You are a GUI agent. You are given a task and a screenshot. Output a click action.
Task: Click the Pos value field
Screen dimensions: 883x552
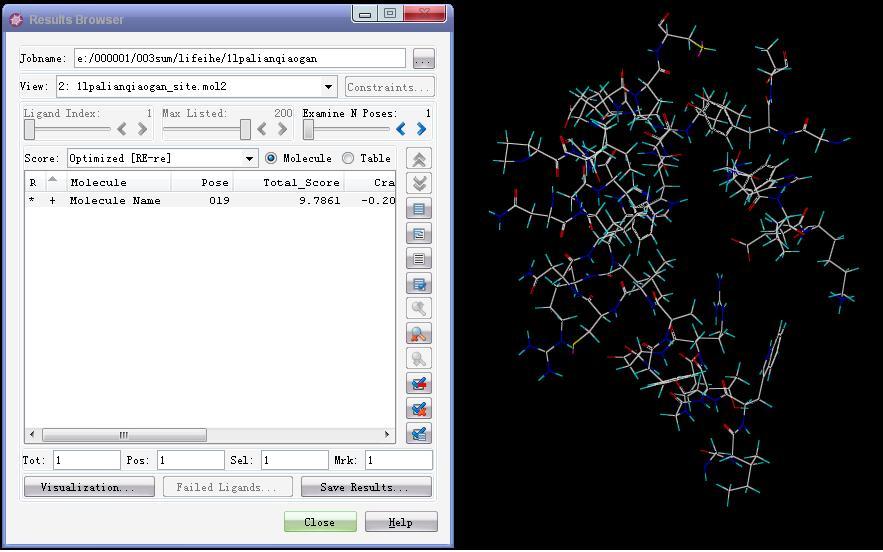191,460
